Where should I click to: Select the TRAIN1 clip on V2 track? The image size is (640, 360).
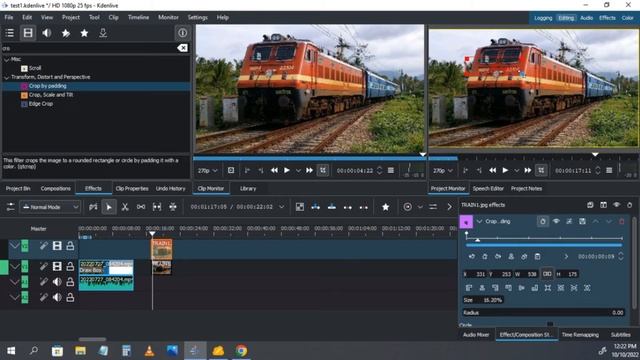[x=162, y=249]
